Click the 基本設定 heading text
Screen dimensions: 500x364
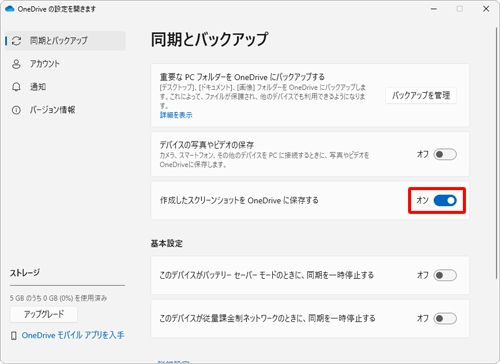167,244
